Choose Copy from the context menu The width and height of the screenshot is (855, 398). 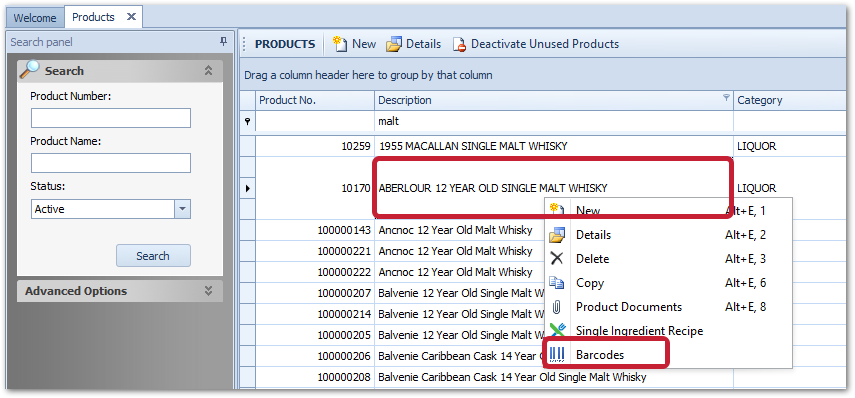[670, 283]
